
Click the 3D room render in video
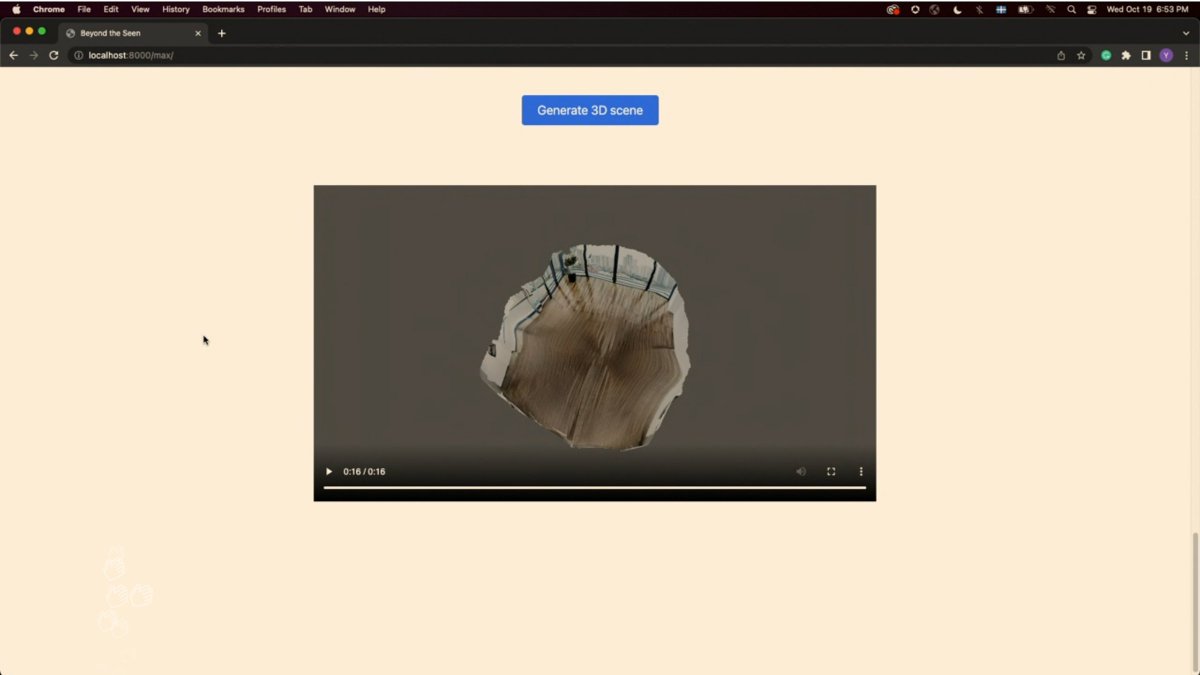(x=587, y=346)
